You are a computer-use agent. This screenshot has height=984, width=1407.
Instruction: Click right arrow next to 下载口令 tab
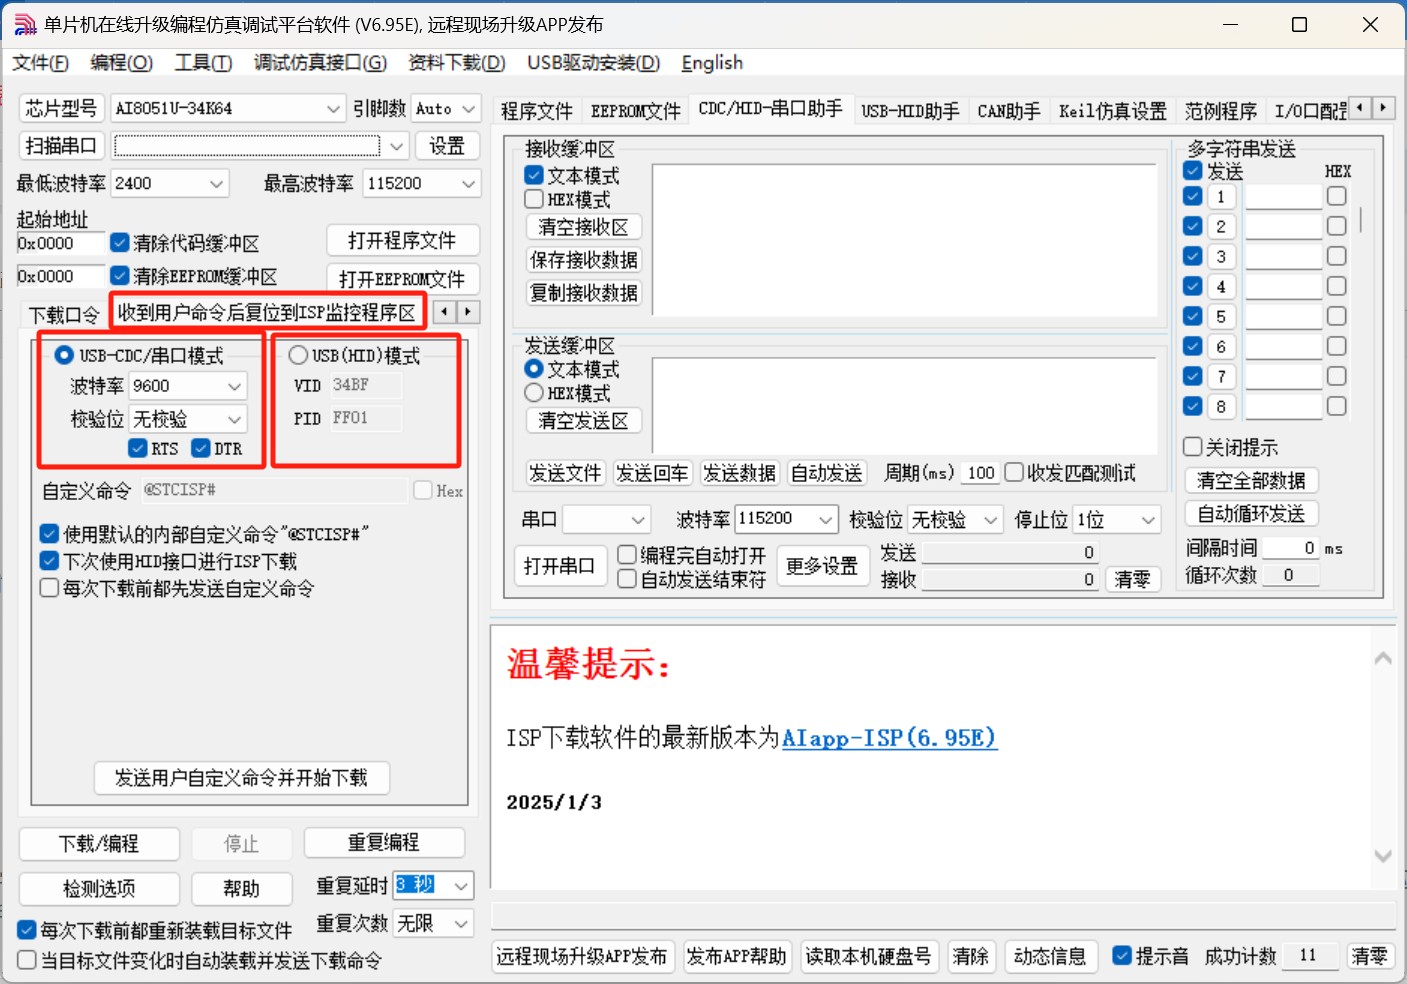pyautogui.click(x=467, y=312)
